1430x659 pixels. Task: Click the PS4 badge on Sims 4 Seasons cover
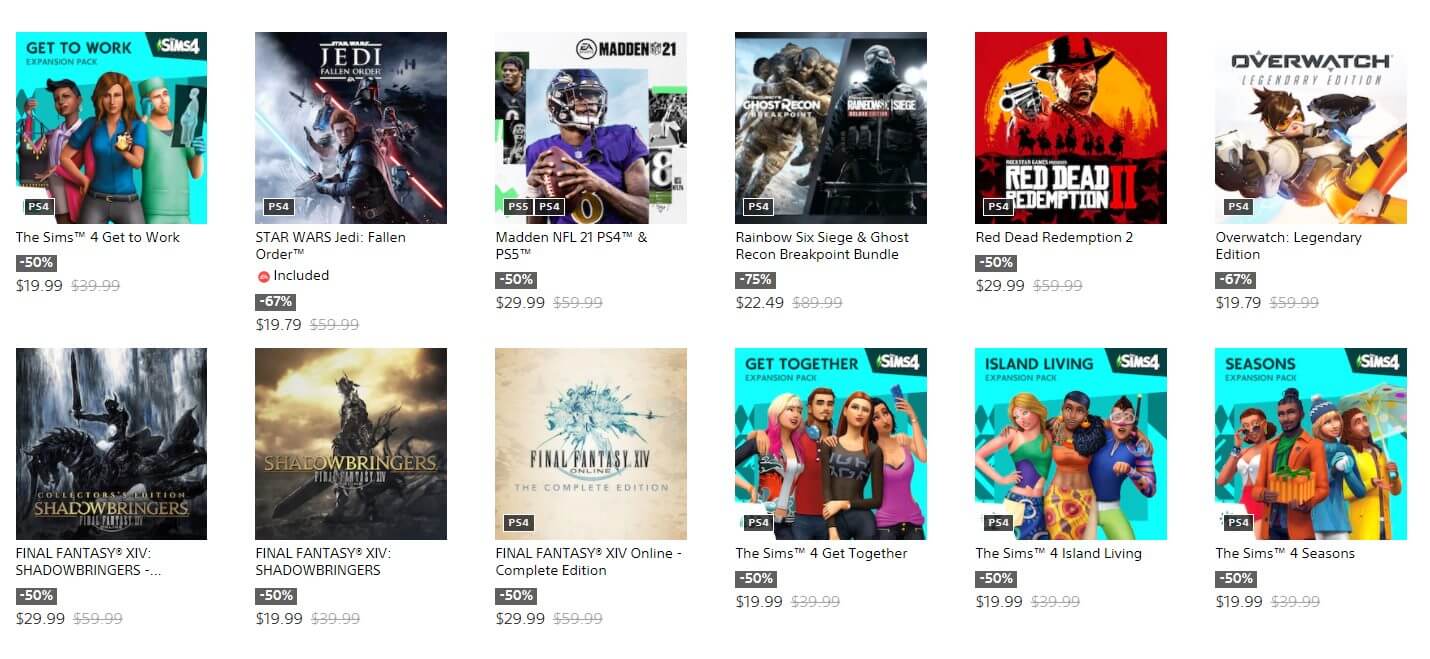[x=1238, y=523]
